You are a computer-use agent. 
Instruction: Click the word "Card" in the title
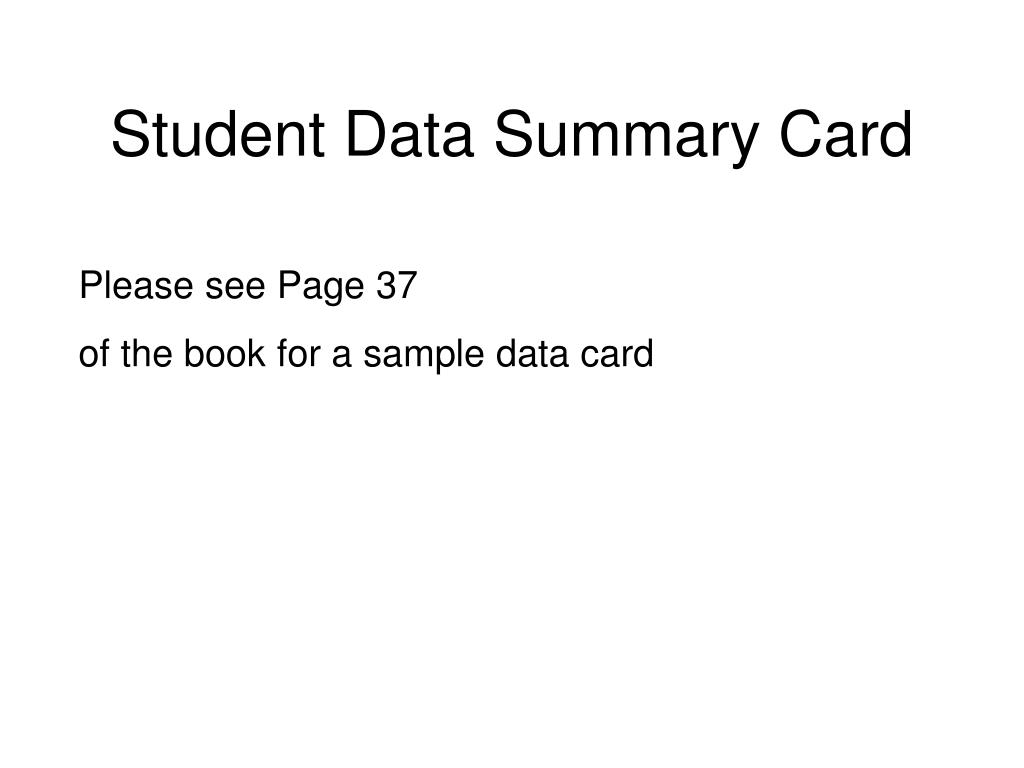pos(846,134)
